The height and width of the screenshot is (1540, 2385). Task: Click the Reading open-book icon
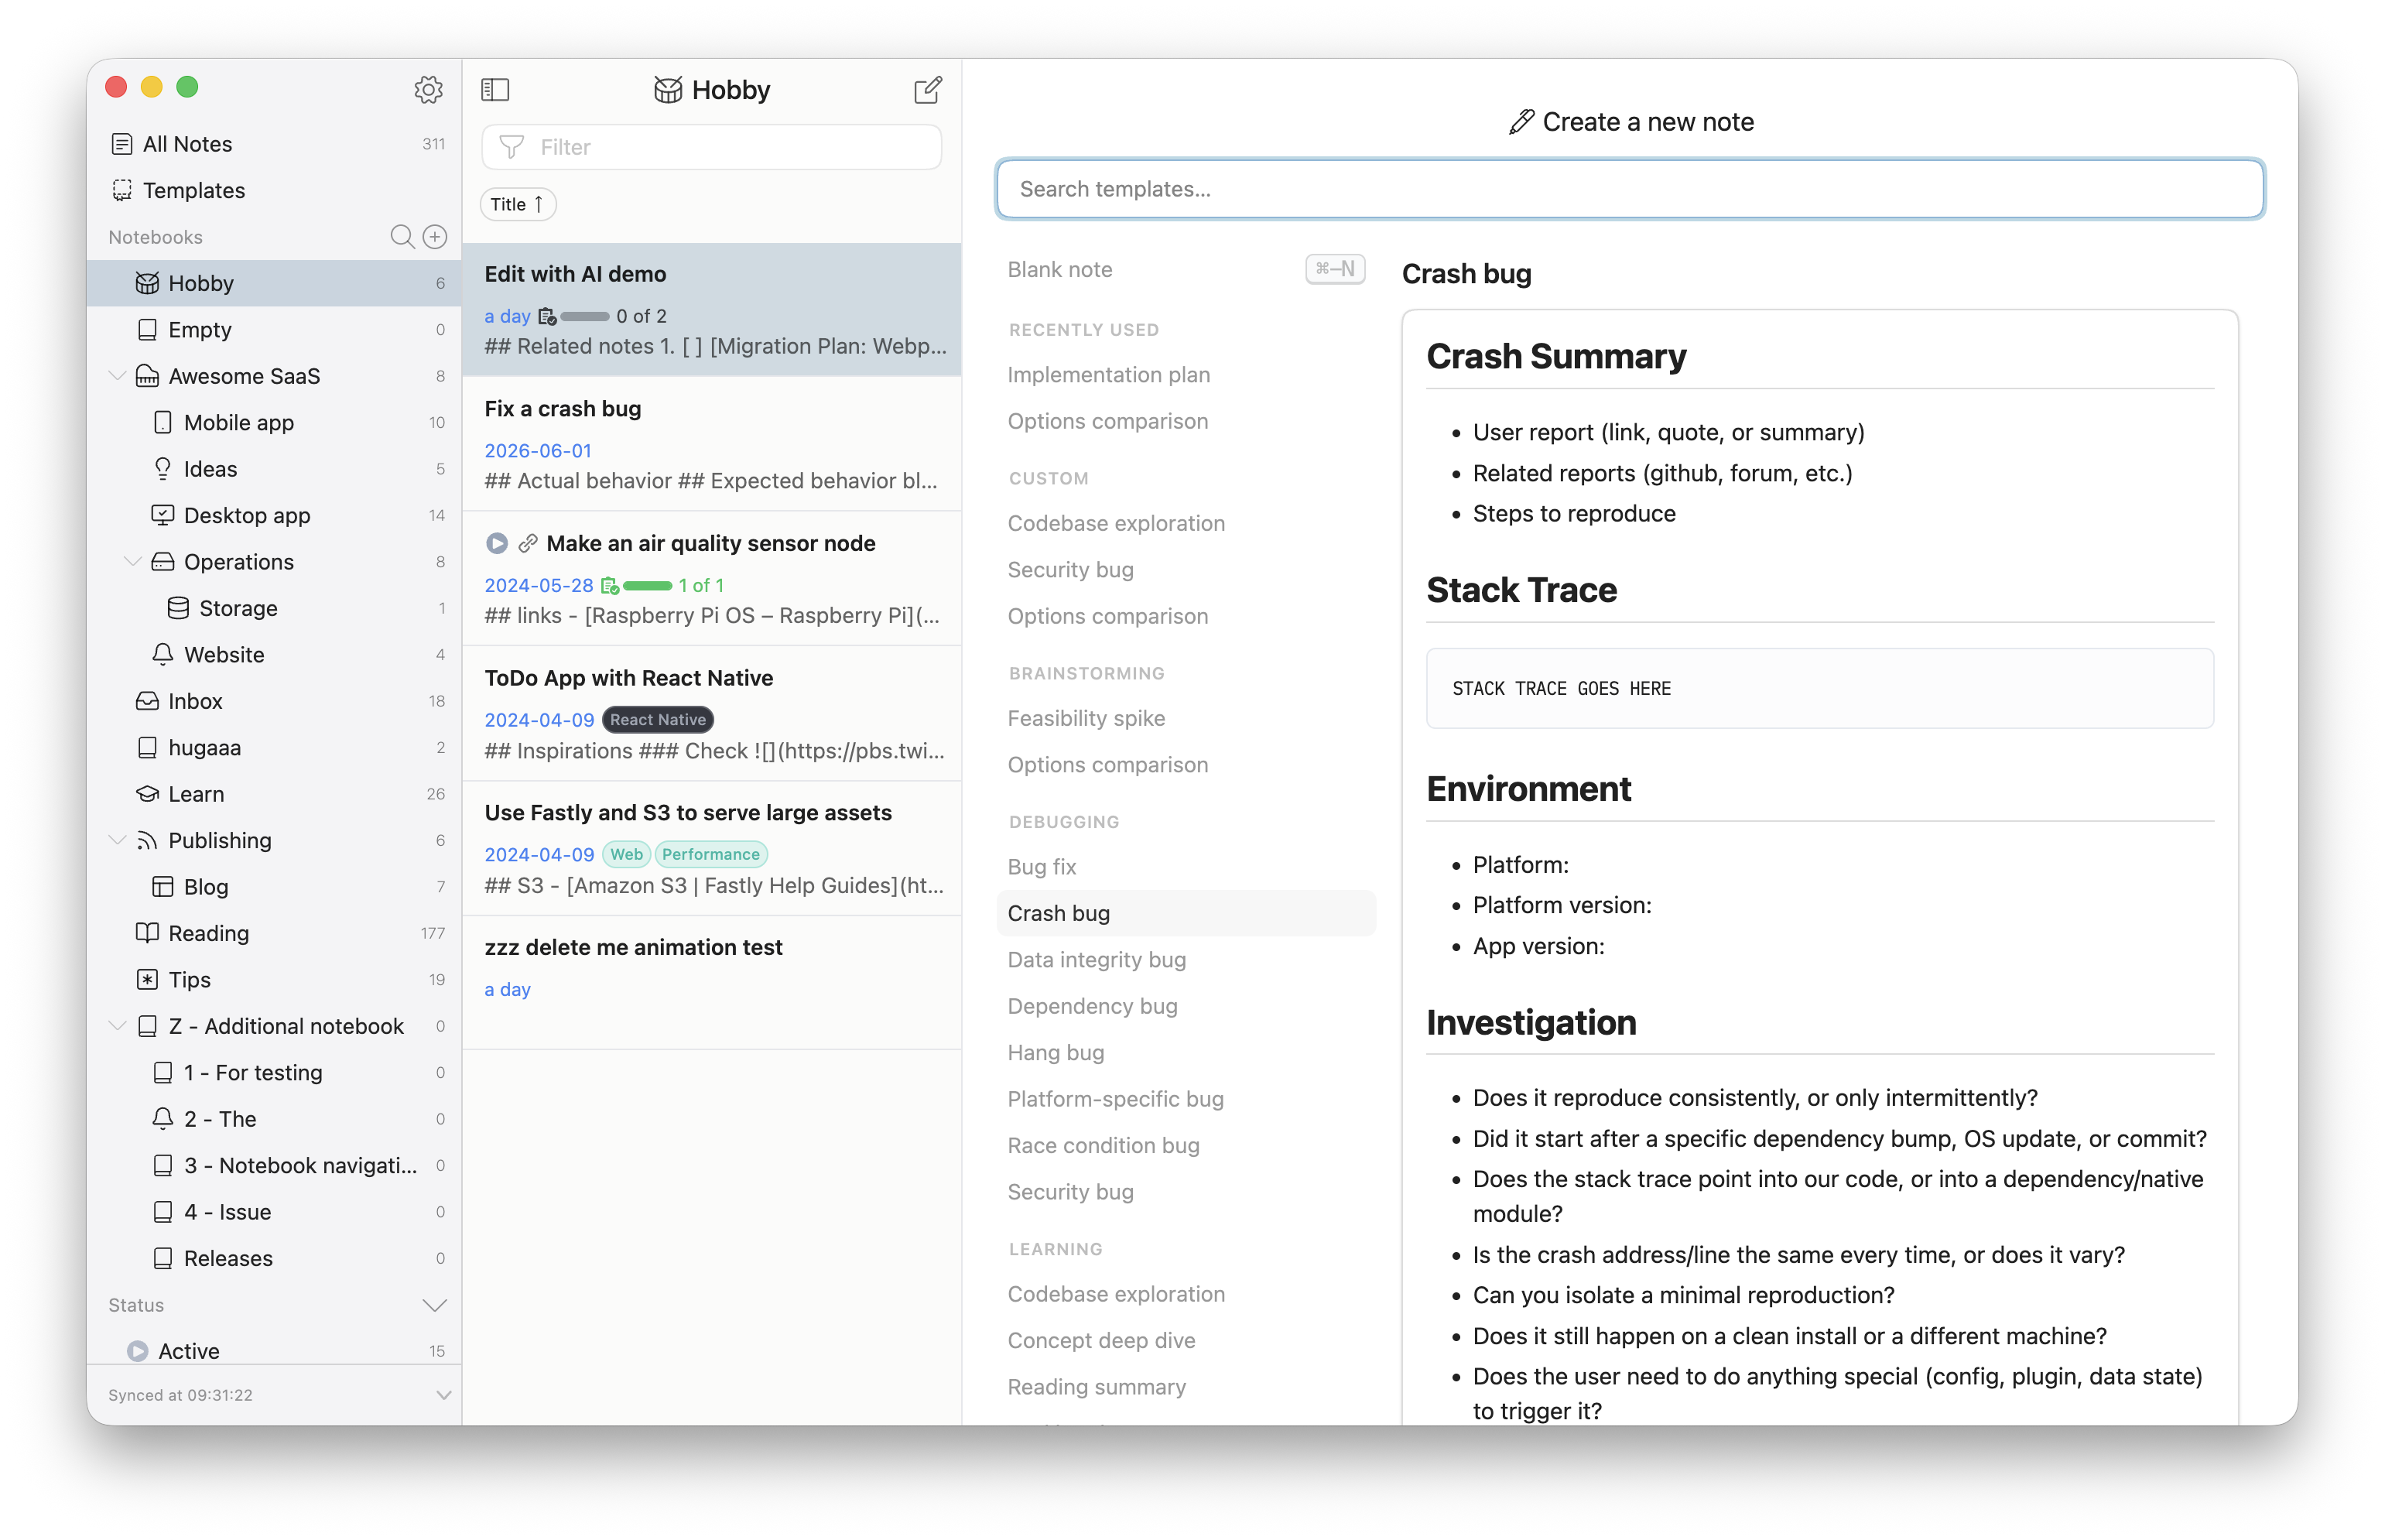coord(147,933)
